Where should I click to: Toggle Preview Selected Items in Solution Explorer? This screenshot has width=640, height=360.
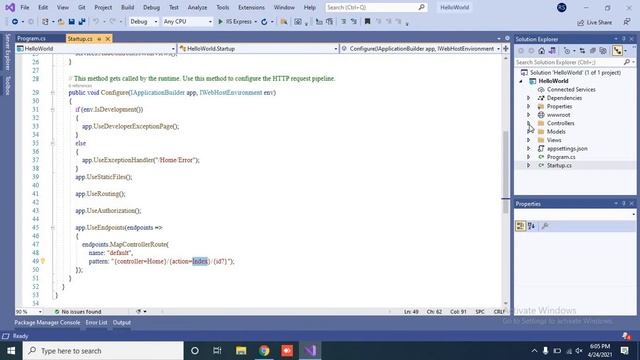pyautogui.click(x=618, y=51)
